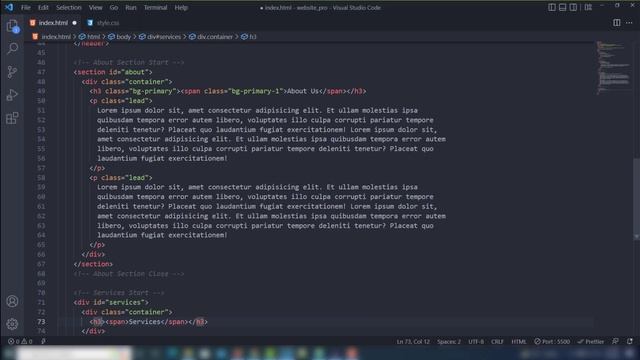Click the Prettier status bar item
The width and height of the screenshot is (640, 360).
point(591,342)
